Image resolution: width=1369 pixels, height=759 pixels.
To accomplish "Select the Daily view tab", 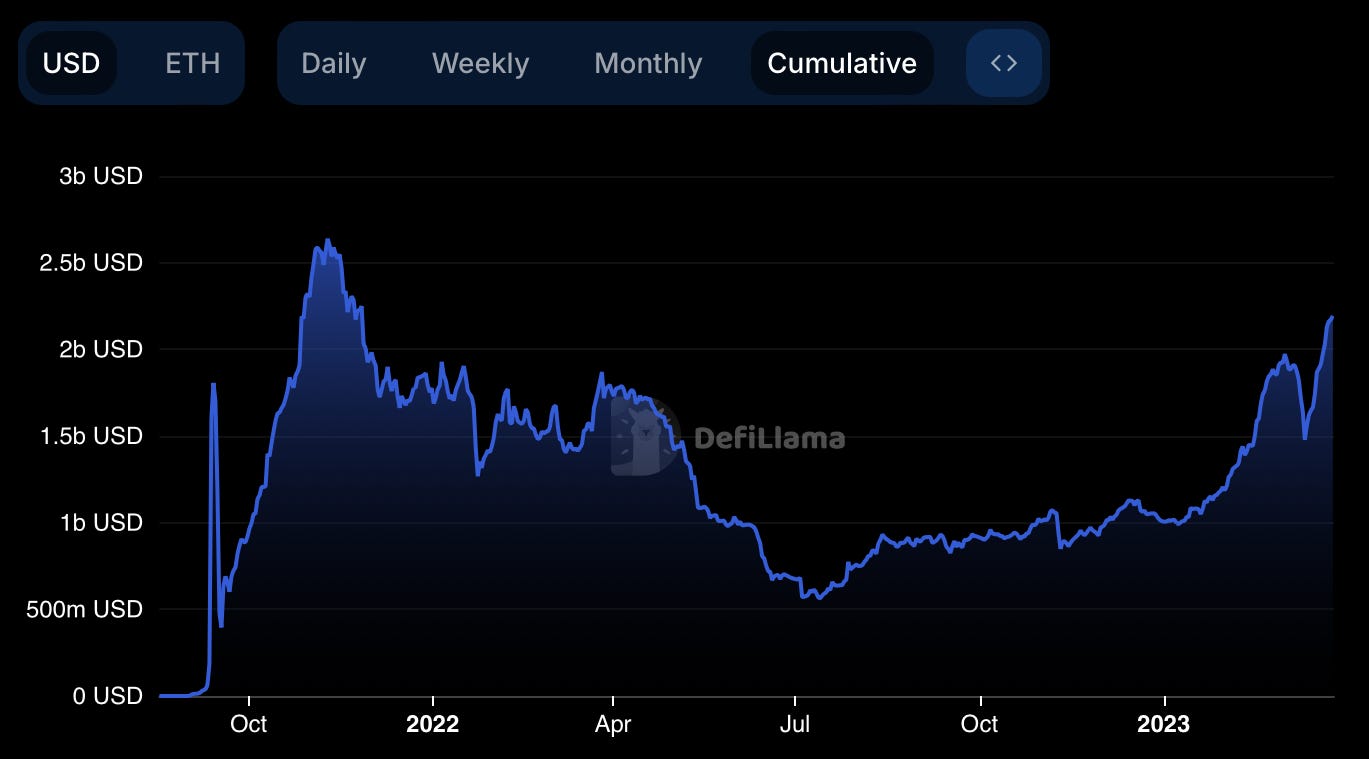I will 334,63.
